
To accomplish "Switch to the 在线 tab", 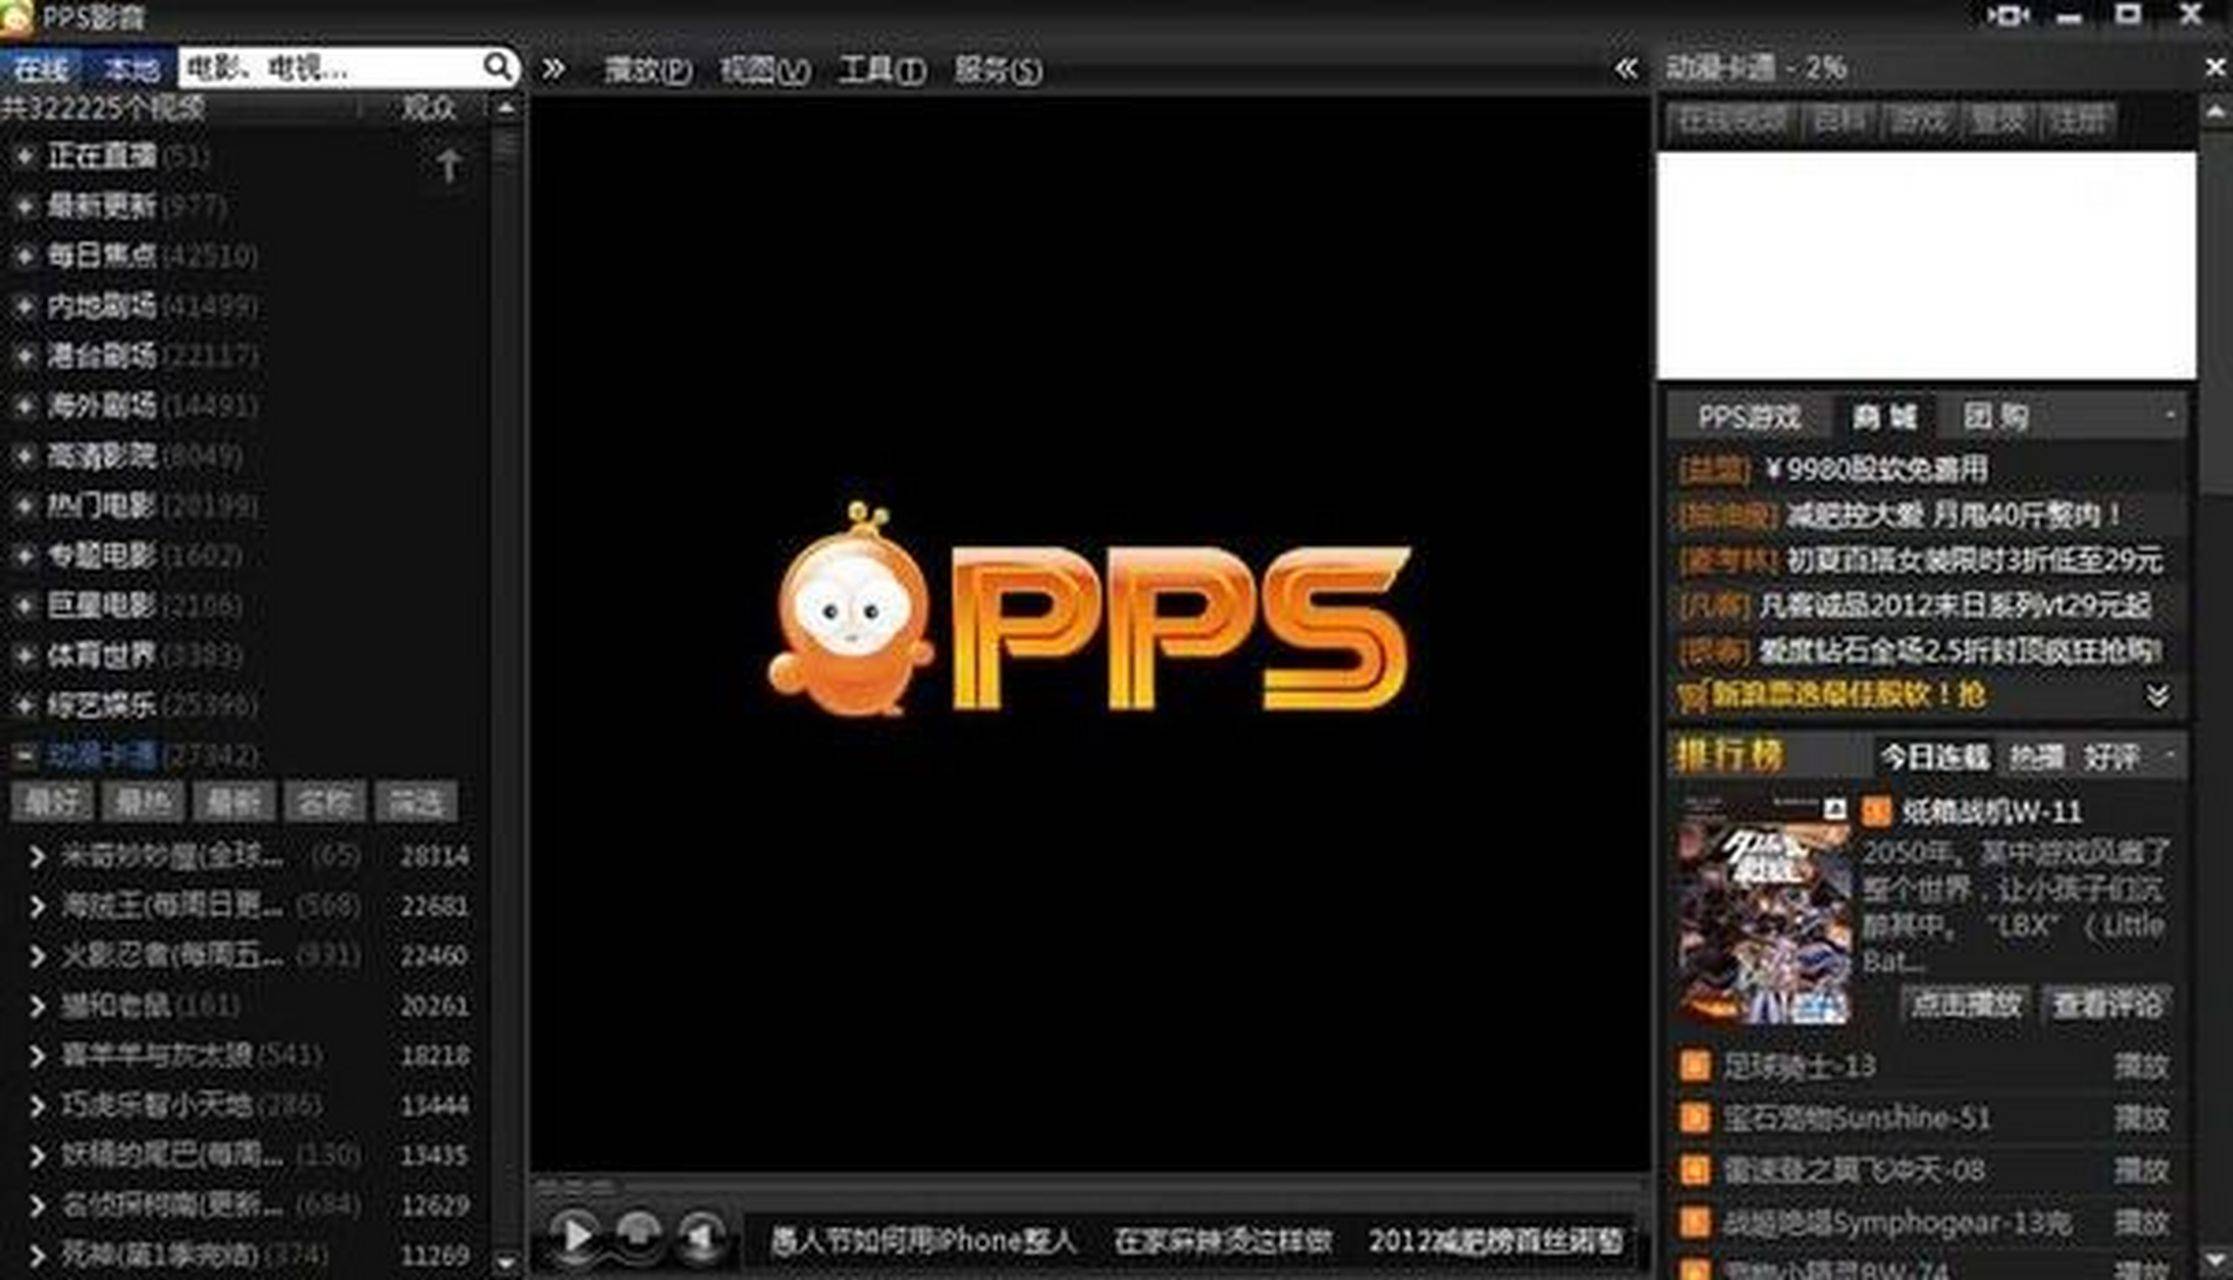I will (41, 68).
